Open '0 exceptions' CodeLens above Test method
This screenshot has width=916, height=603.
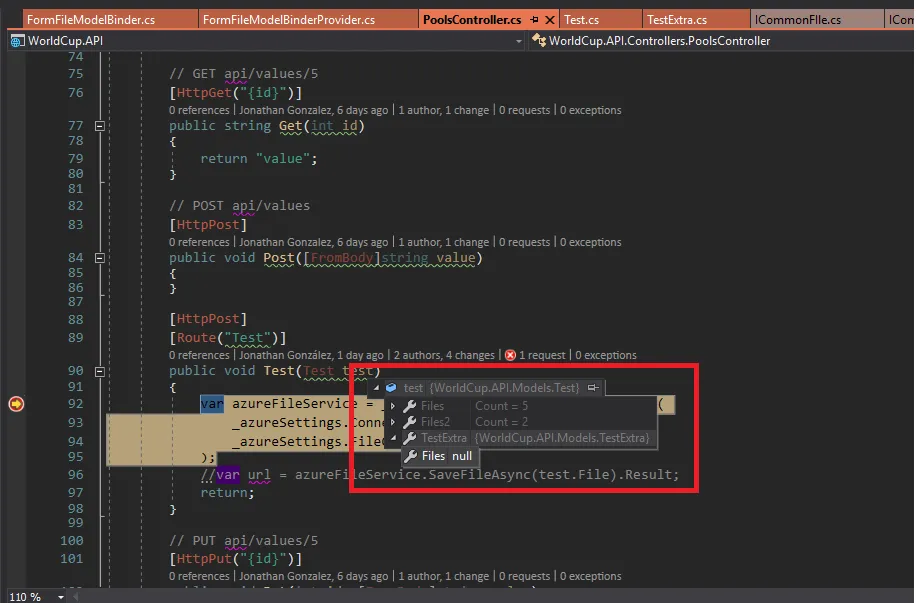click(606, 355)
